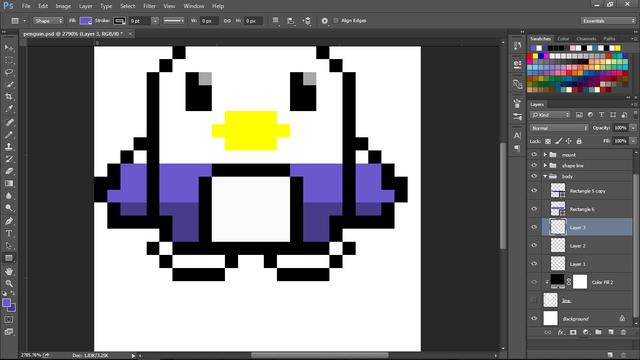Open the Kind filter dropdown
Image resolution: width=640 pixels, height=360 pixels.
550,115
